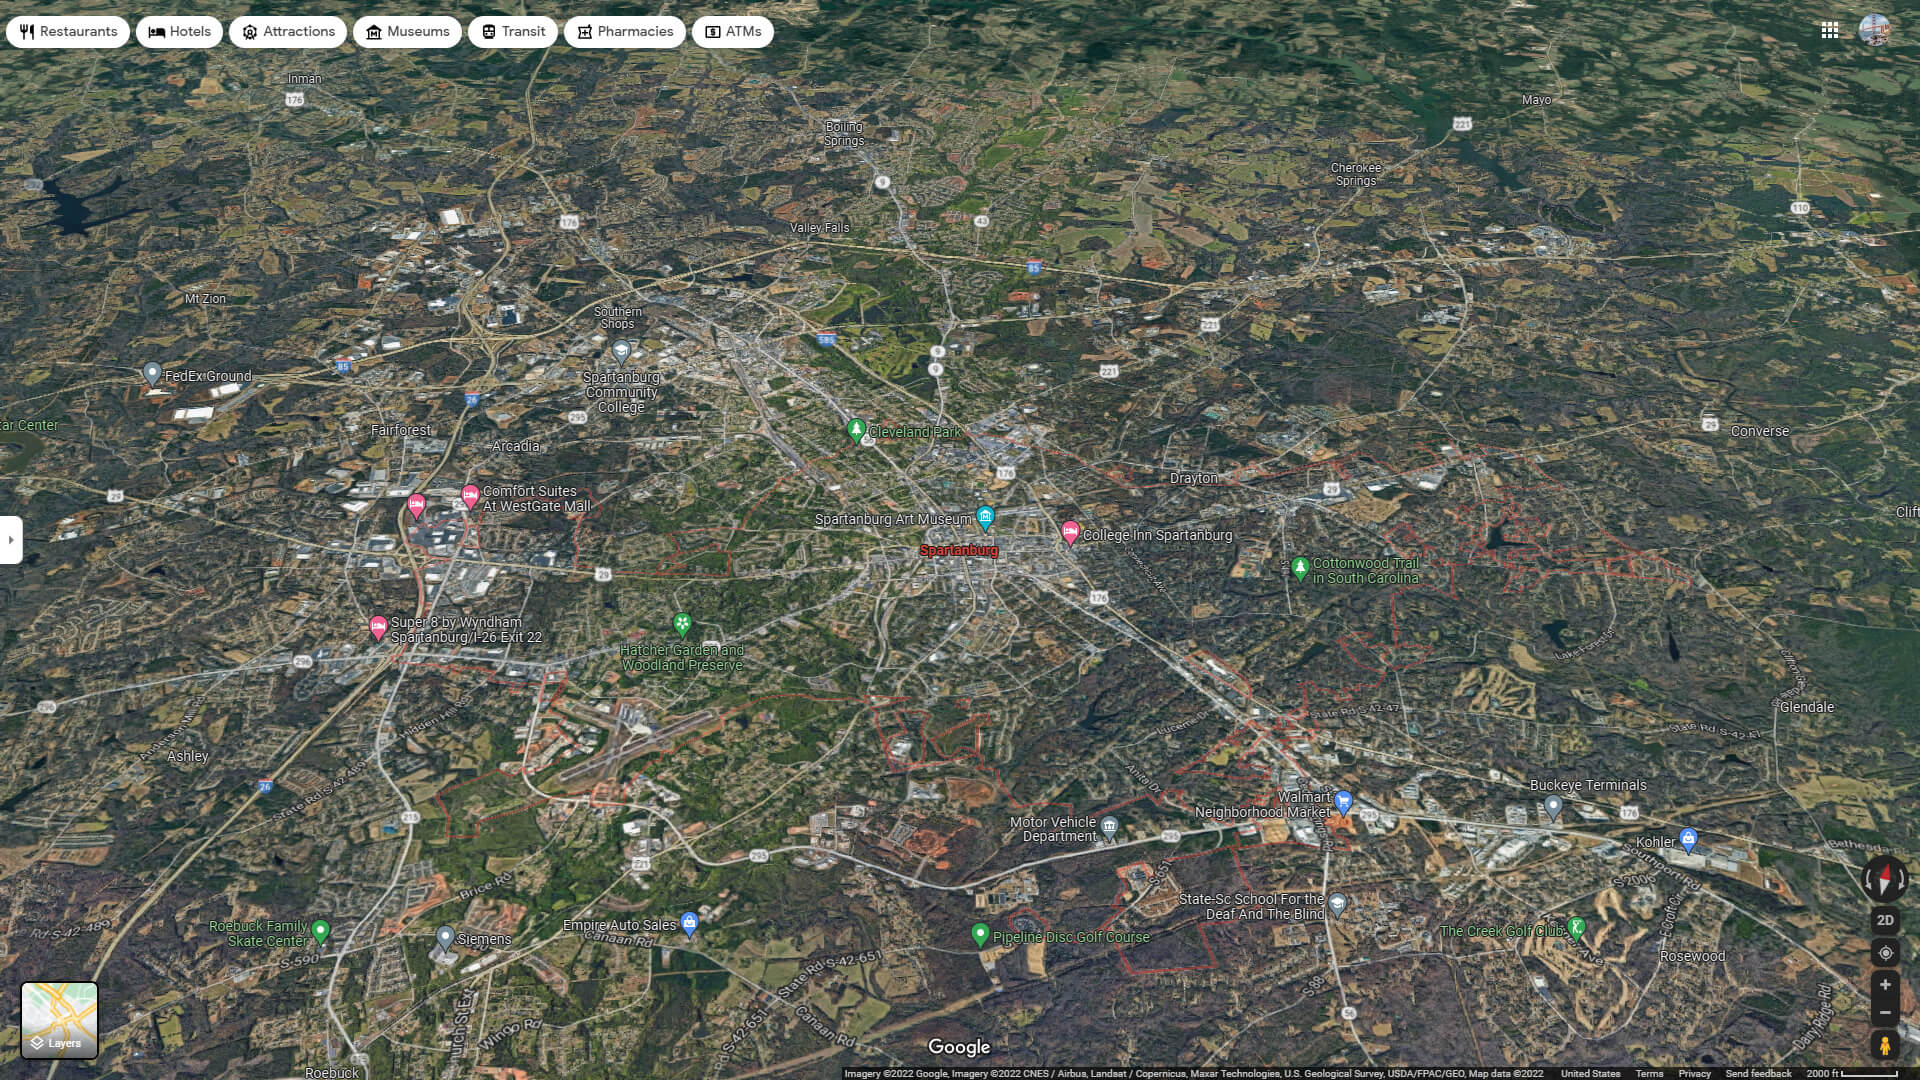1920x1080 pixels.
Task: Select the Street View Pegman
Action: click(x=1884, y=1044)
